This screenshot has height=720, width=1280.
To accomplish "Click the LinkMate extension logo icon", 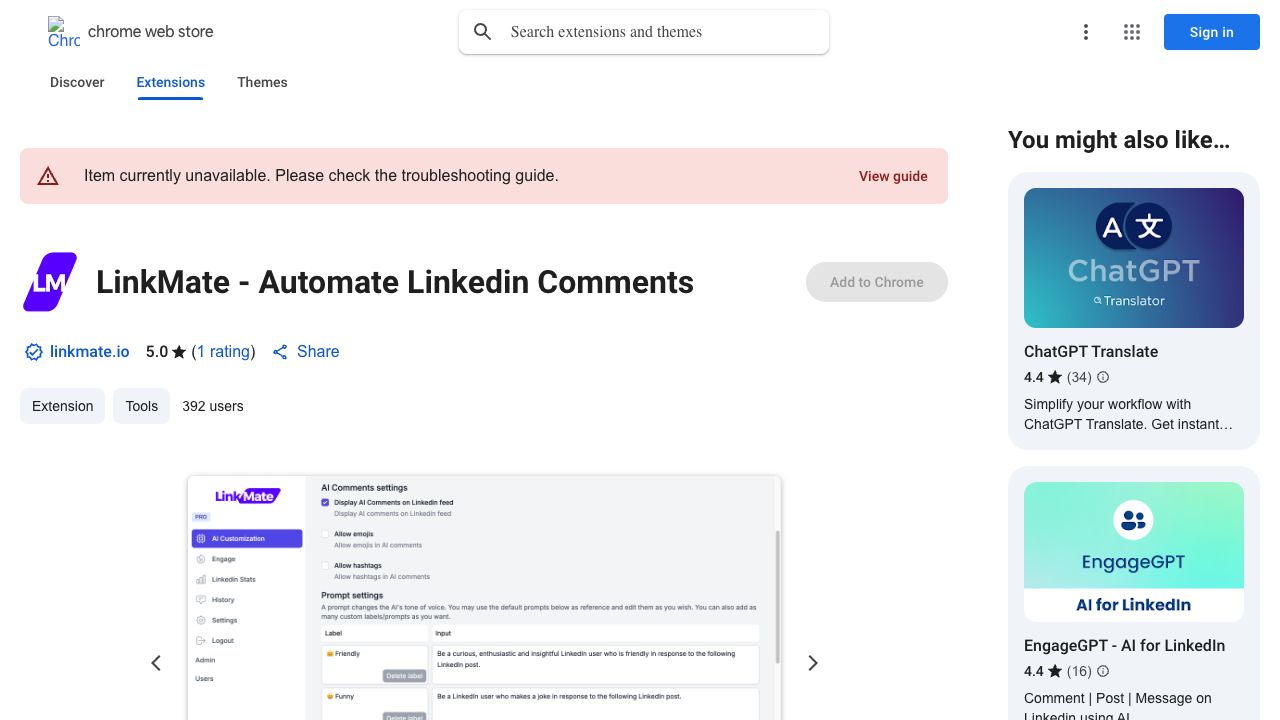I will point(50,282).
